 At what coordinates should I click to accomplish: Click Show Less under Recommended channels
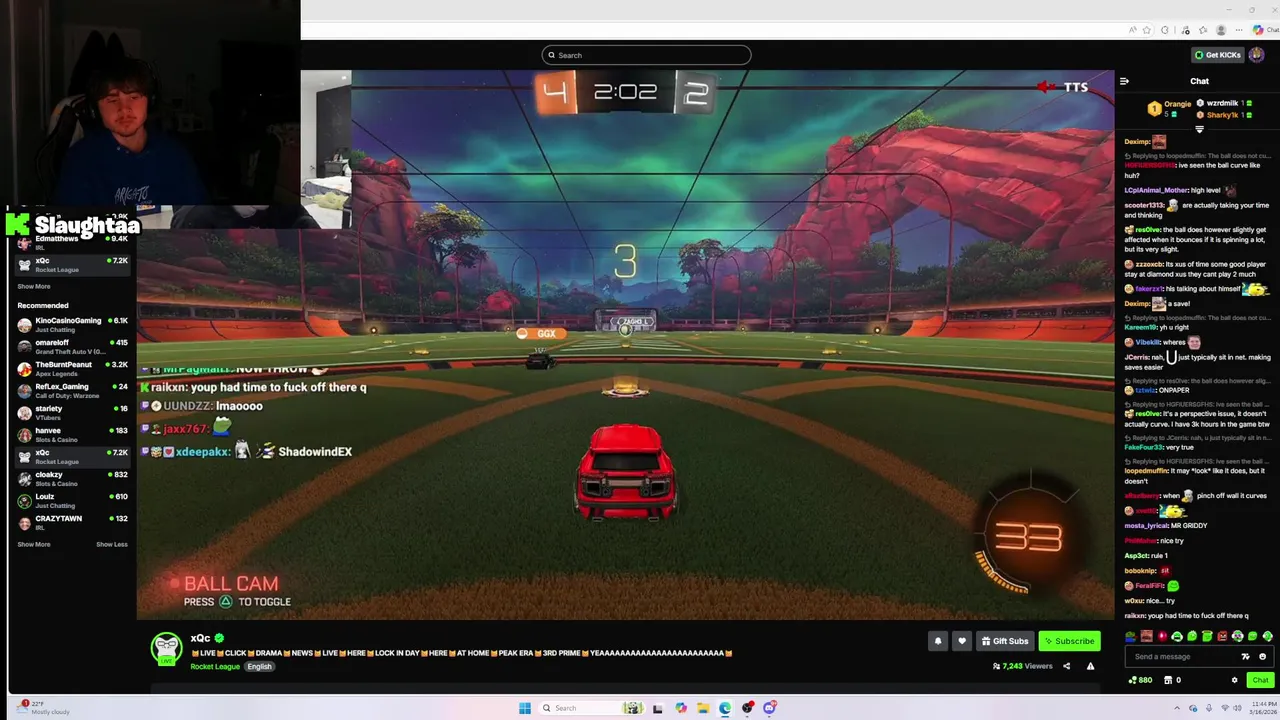coord(112,544)
